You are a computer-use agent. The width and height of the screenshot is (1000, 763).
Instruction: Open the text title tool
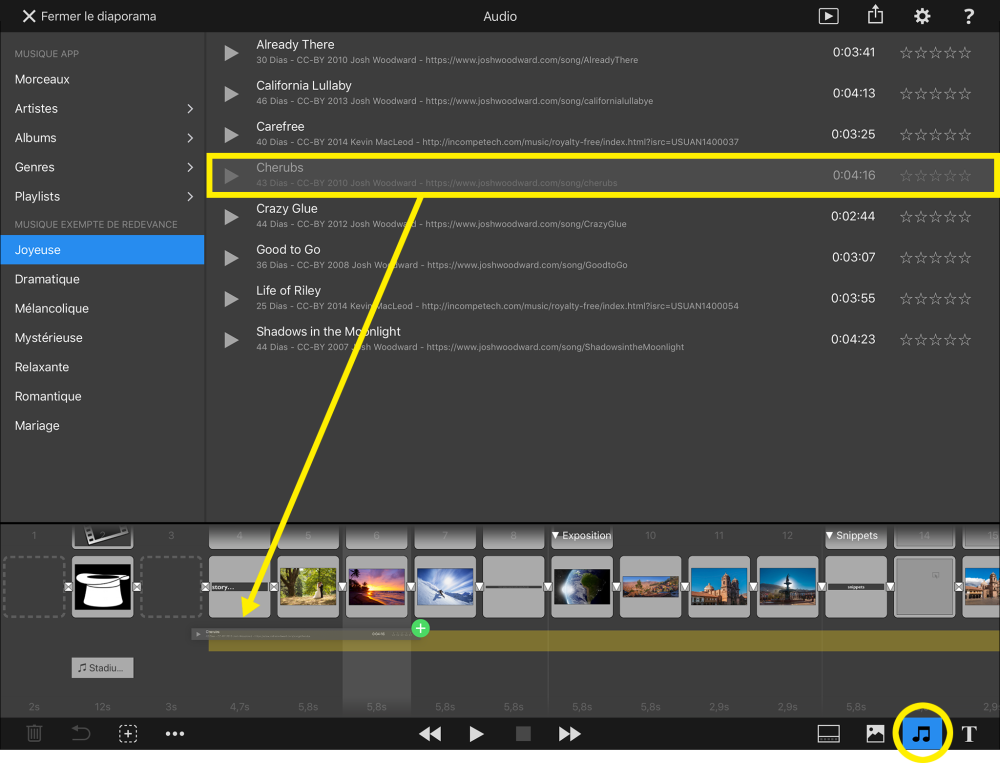click(969, 734)
